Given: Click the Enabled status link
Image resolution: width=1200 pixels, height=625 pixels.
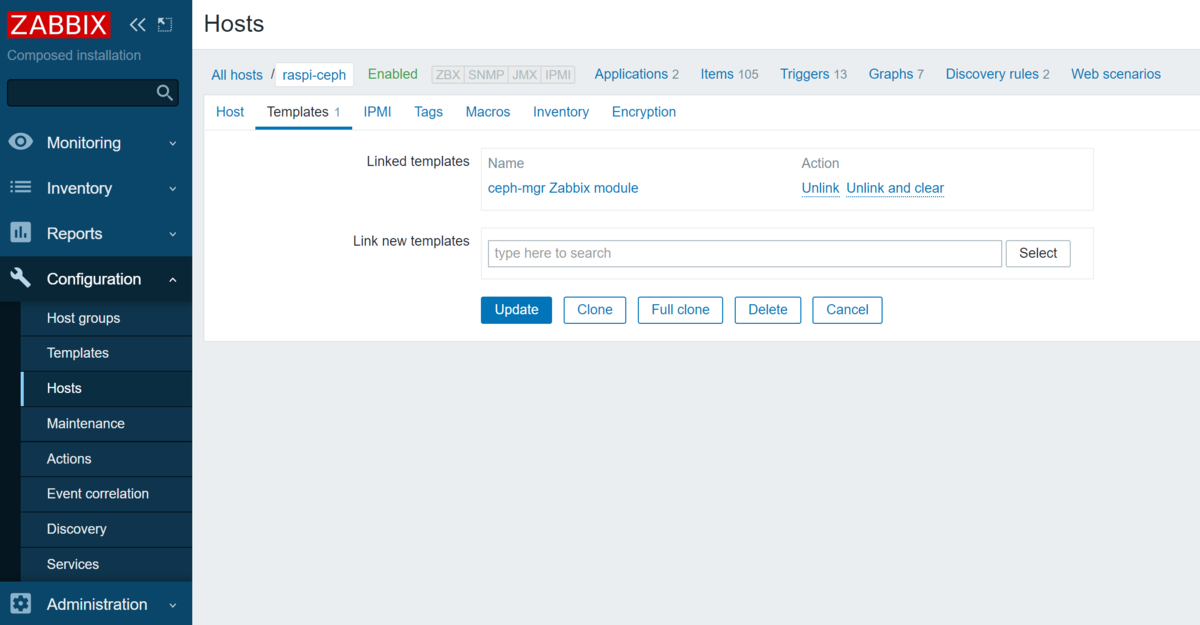Looking at the screenshot, I should [393, 74].
